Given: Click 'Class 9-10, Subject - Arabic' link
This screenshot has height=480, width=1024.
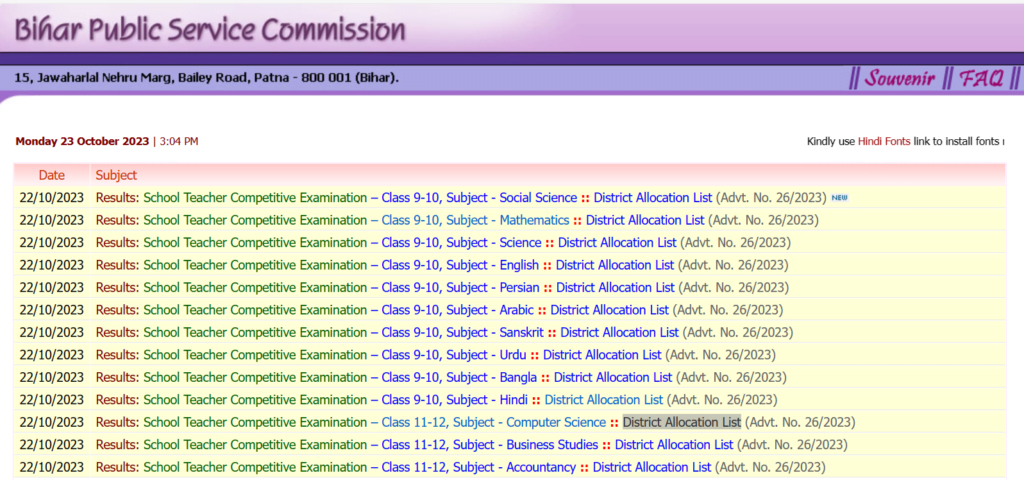Looking at the screenshot, I should (x=457, y=310).
